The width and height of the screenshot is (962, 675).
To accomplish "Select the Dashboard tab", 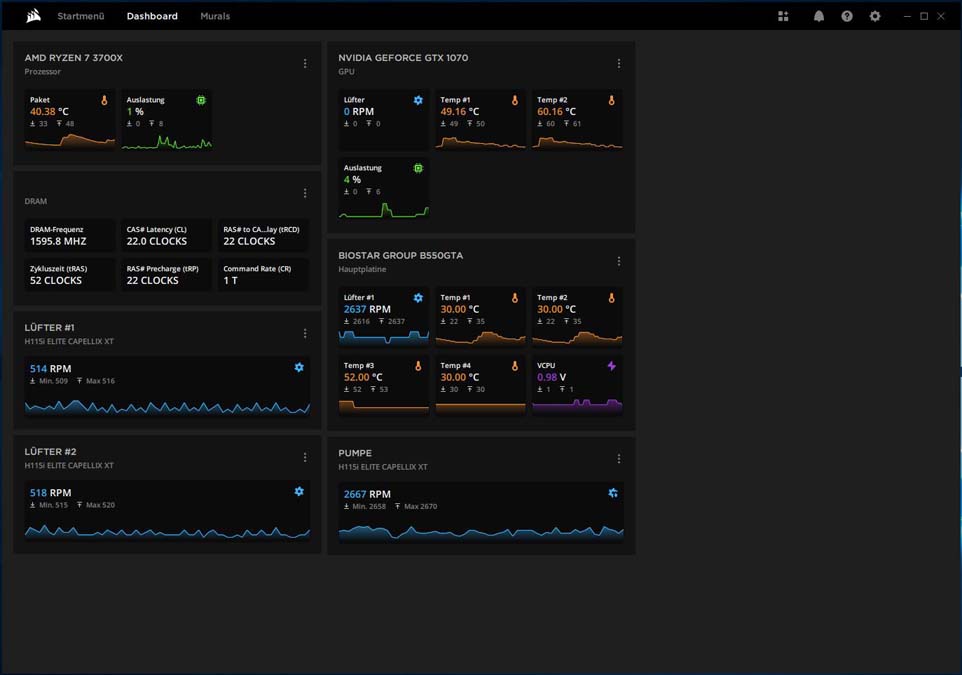I will [152, 16].
